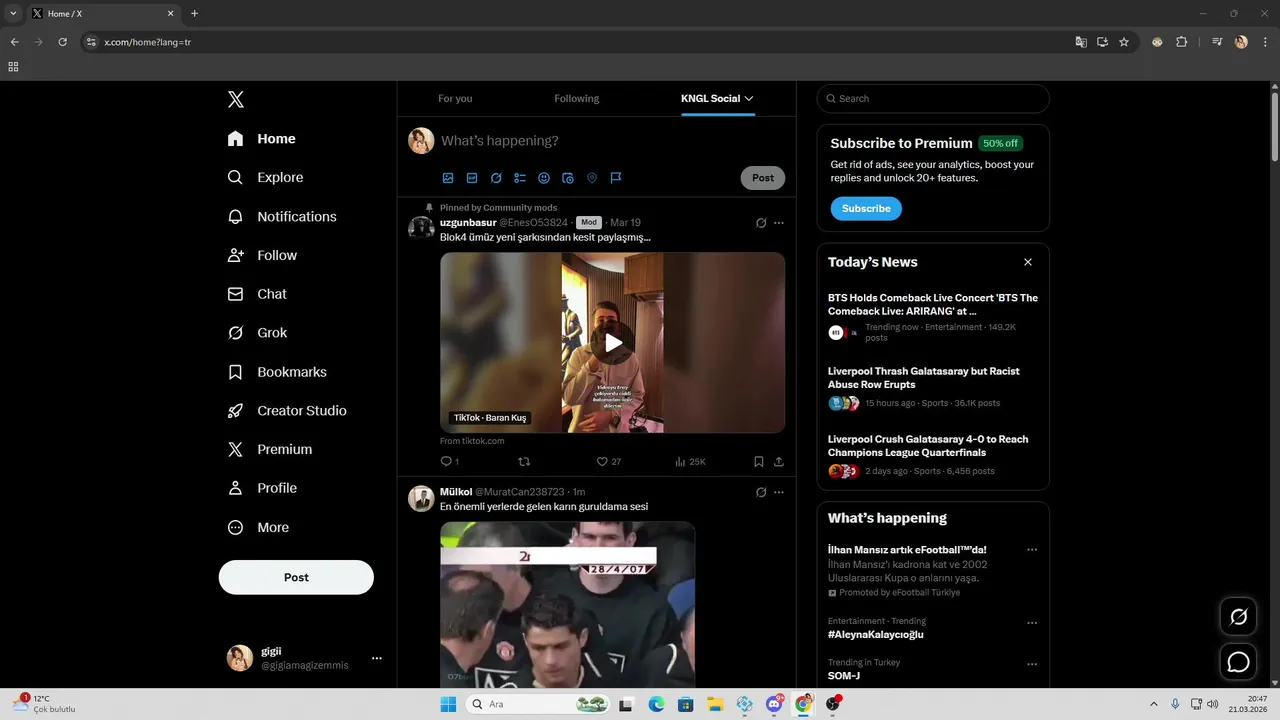Viewport: 1280px width, 720px height.
Task: Open floating Grok button
Action: (1238, 617)
